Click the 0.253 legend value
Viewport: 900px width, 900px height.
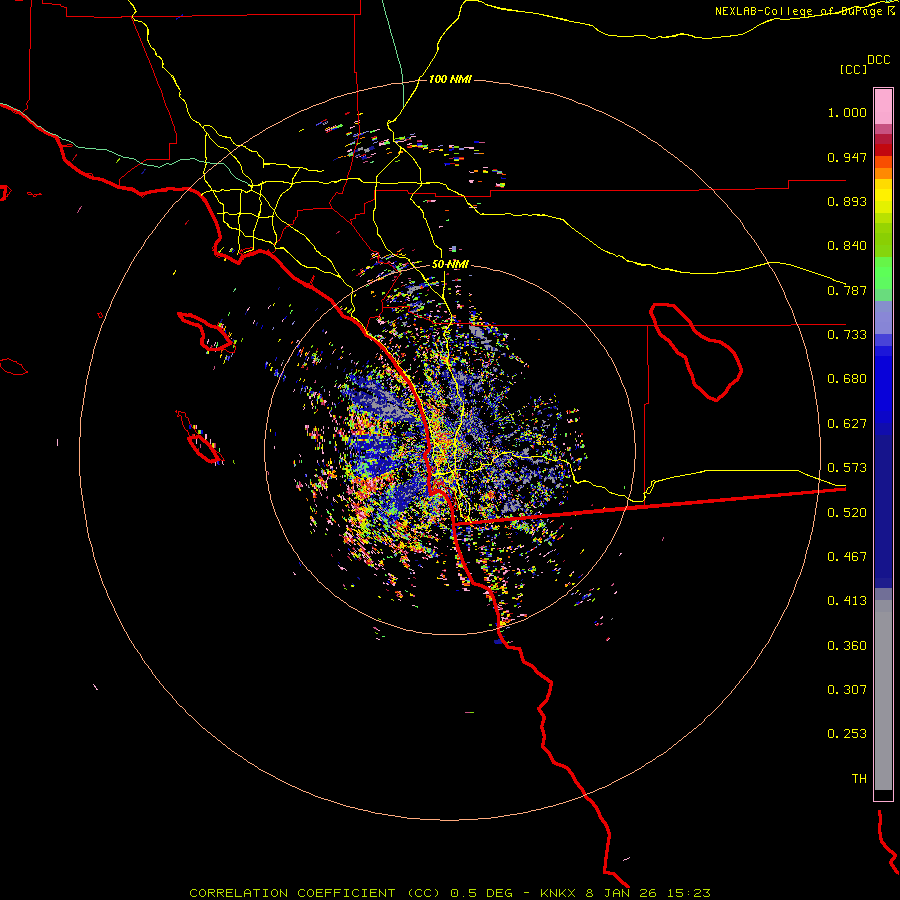point(847,734)
